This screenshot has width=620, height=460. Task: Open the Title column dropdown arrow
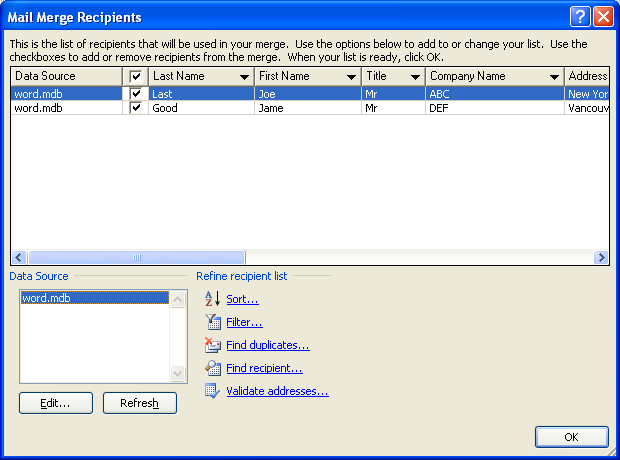[415, 77]
